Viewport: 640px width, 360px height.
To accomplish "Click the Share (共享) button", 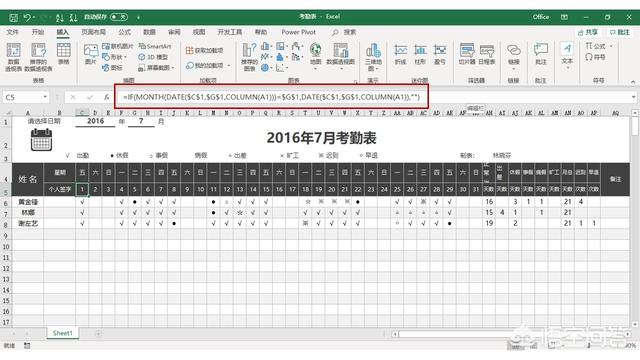I will [x=588, y=32].
